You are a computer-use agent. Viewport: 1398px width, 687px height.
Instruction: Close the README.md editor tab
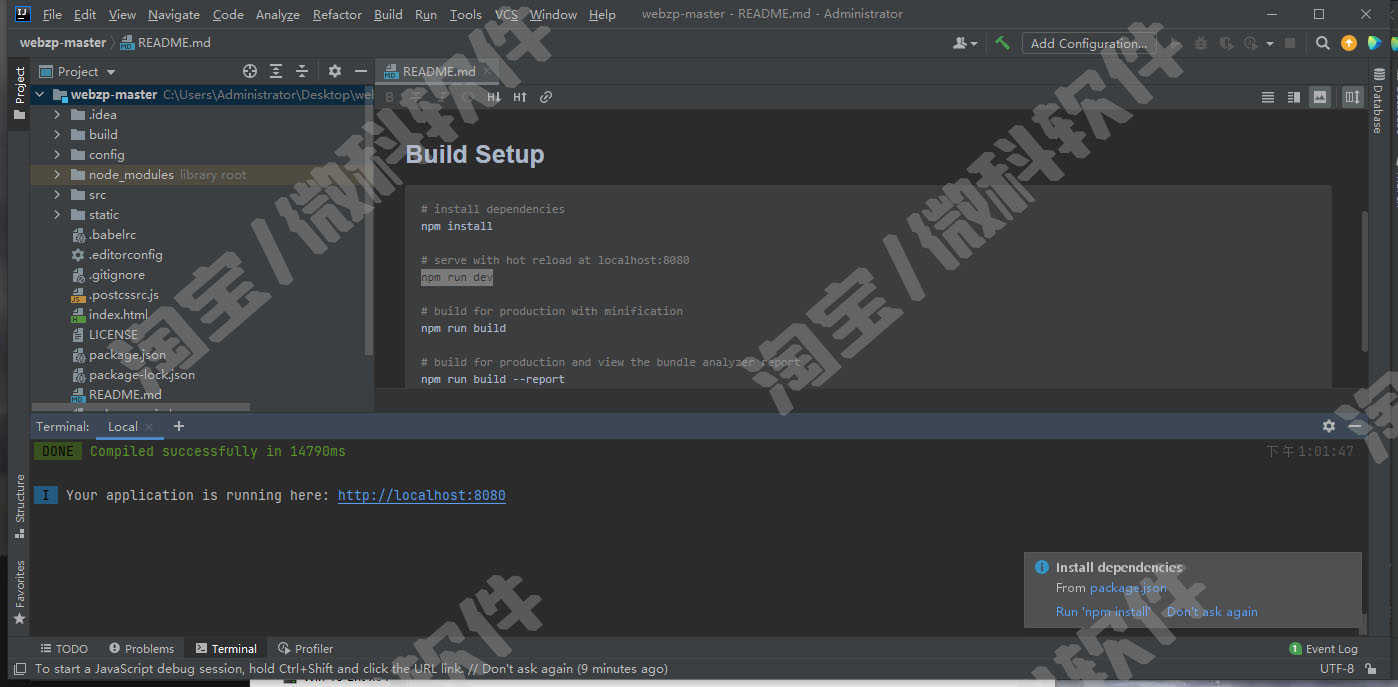pyautogui.click(x=488, y=71)
